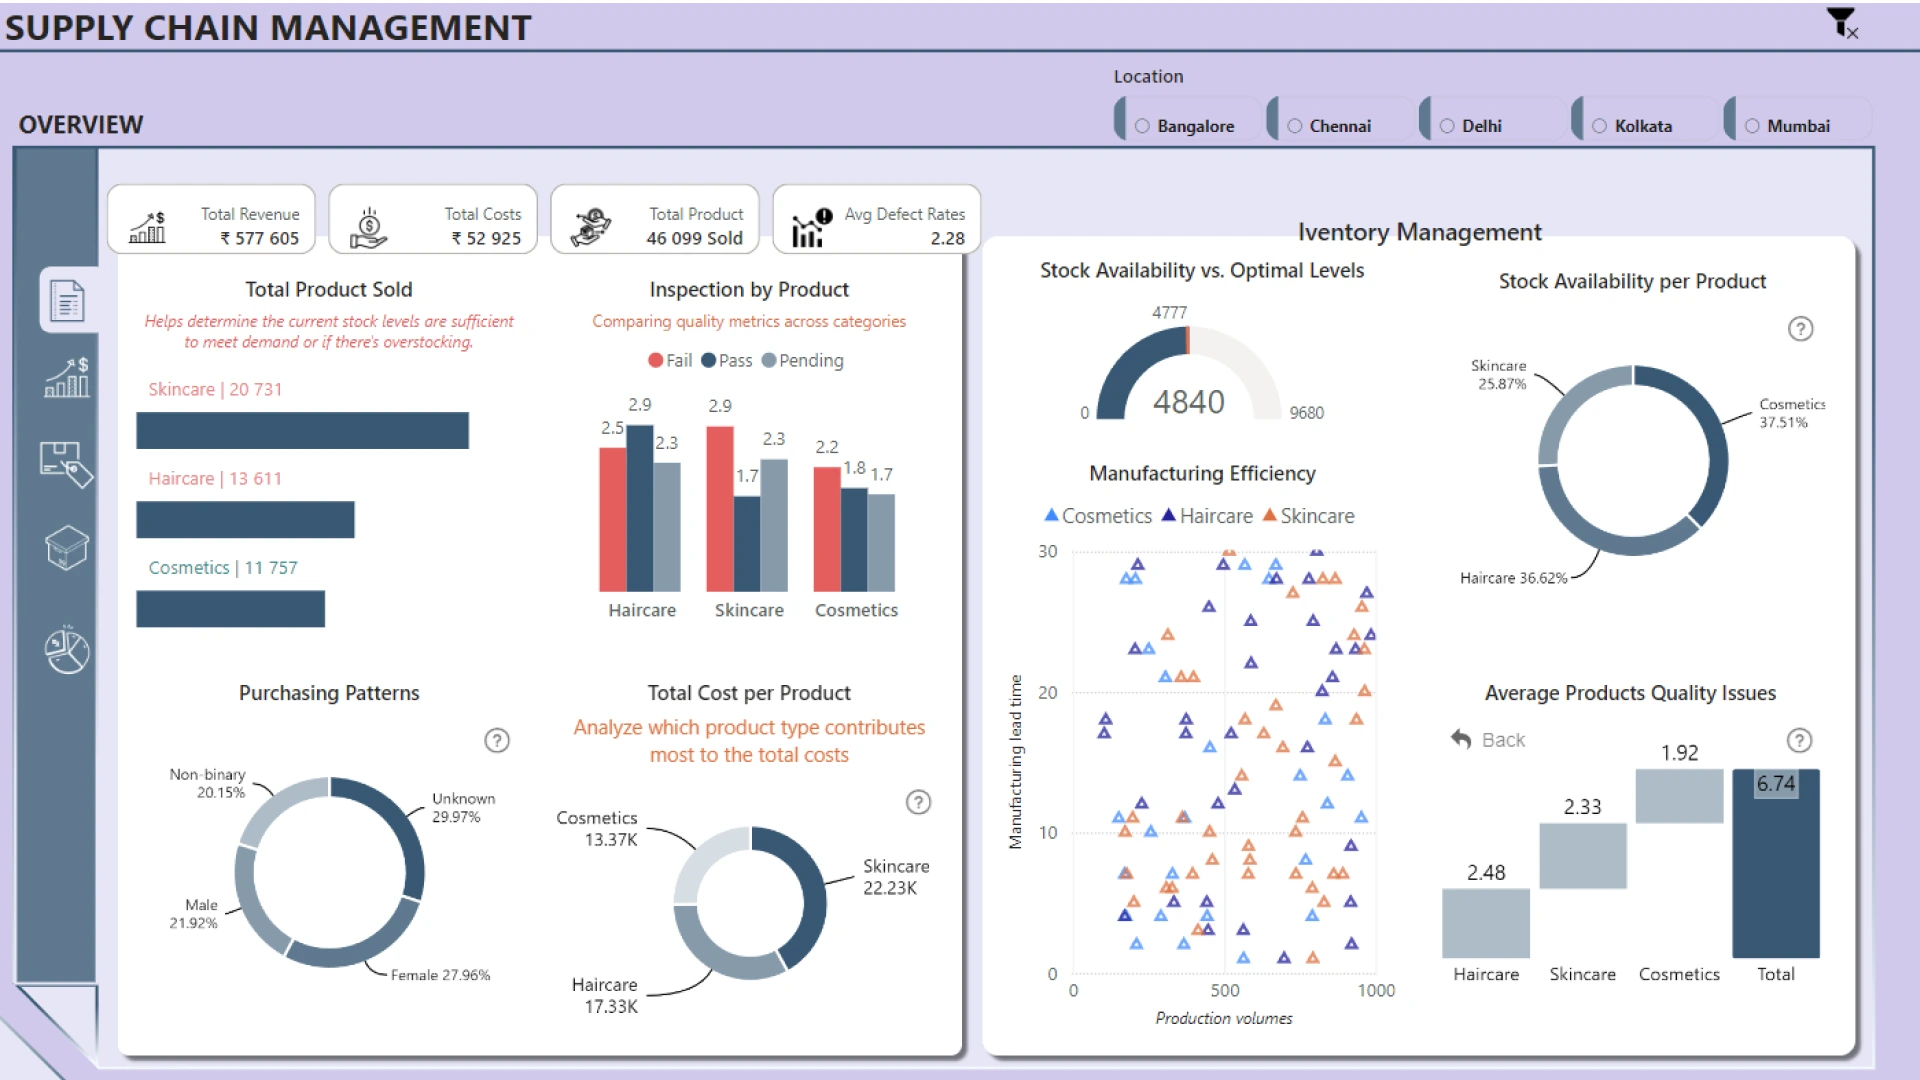The height and width of the screenshot is (1080, 1920).
Task: Highlight Skincare in Manufacturing Efficiency legend
Action: (x=1309, y=516)
